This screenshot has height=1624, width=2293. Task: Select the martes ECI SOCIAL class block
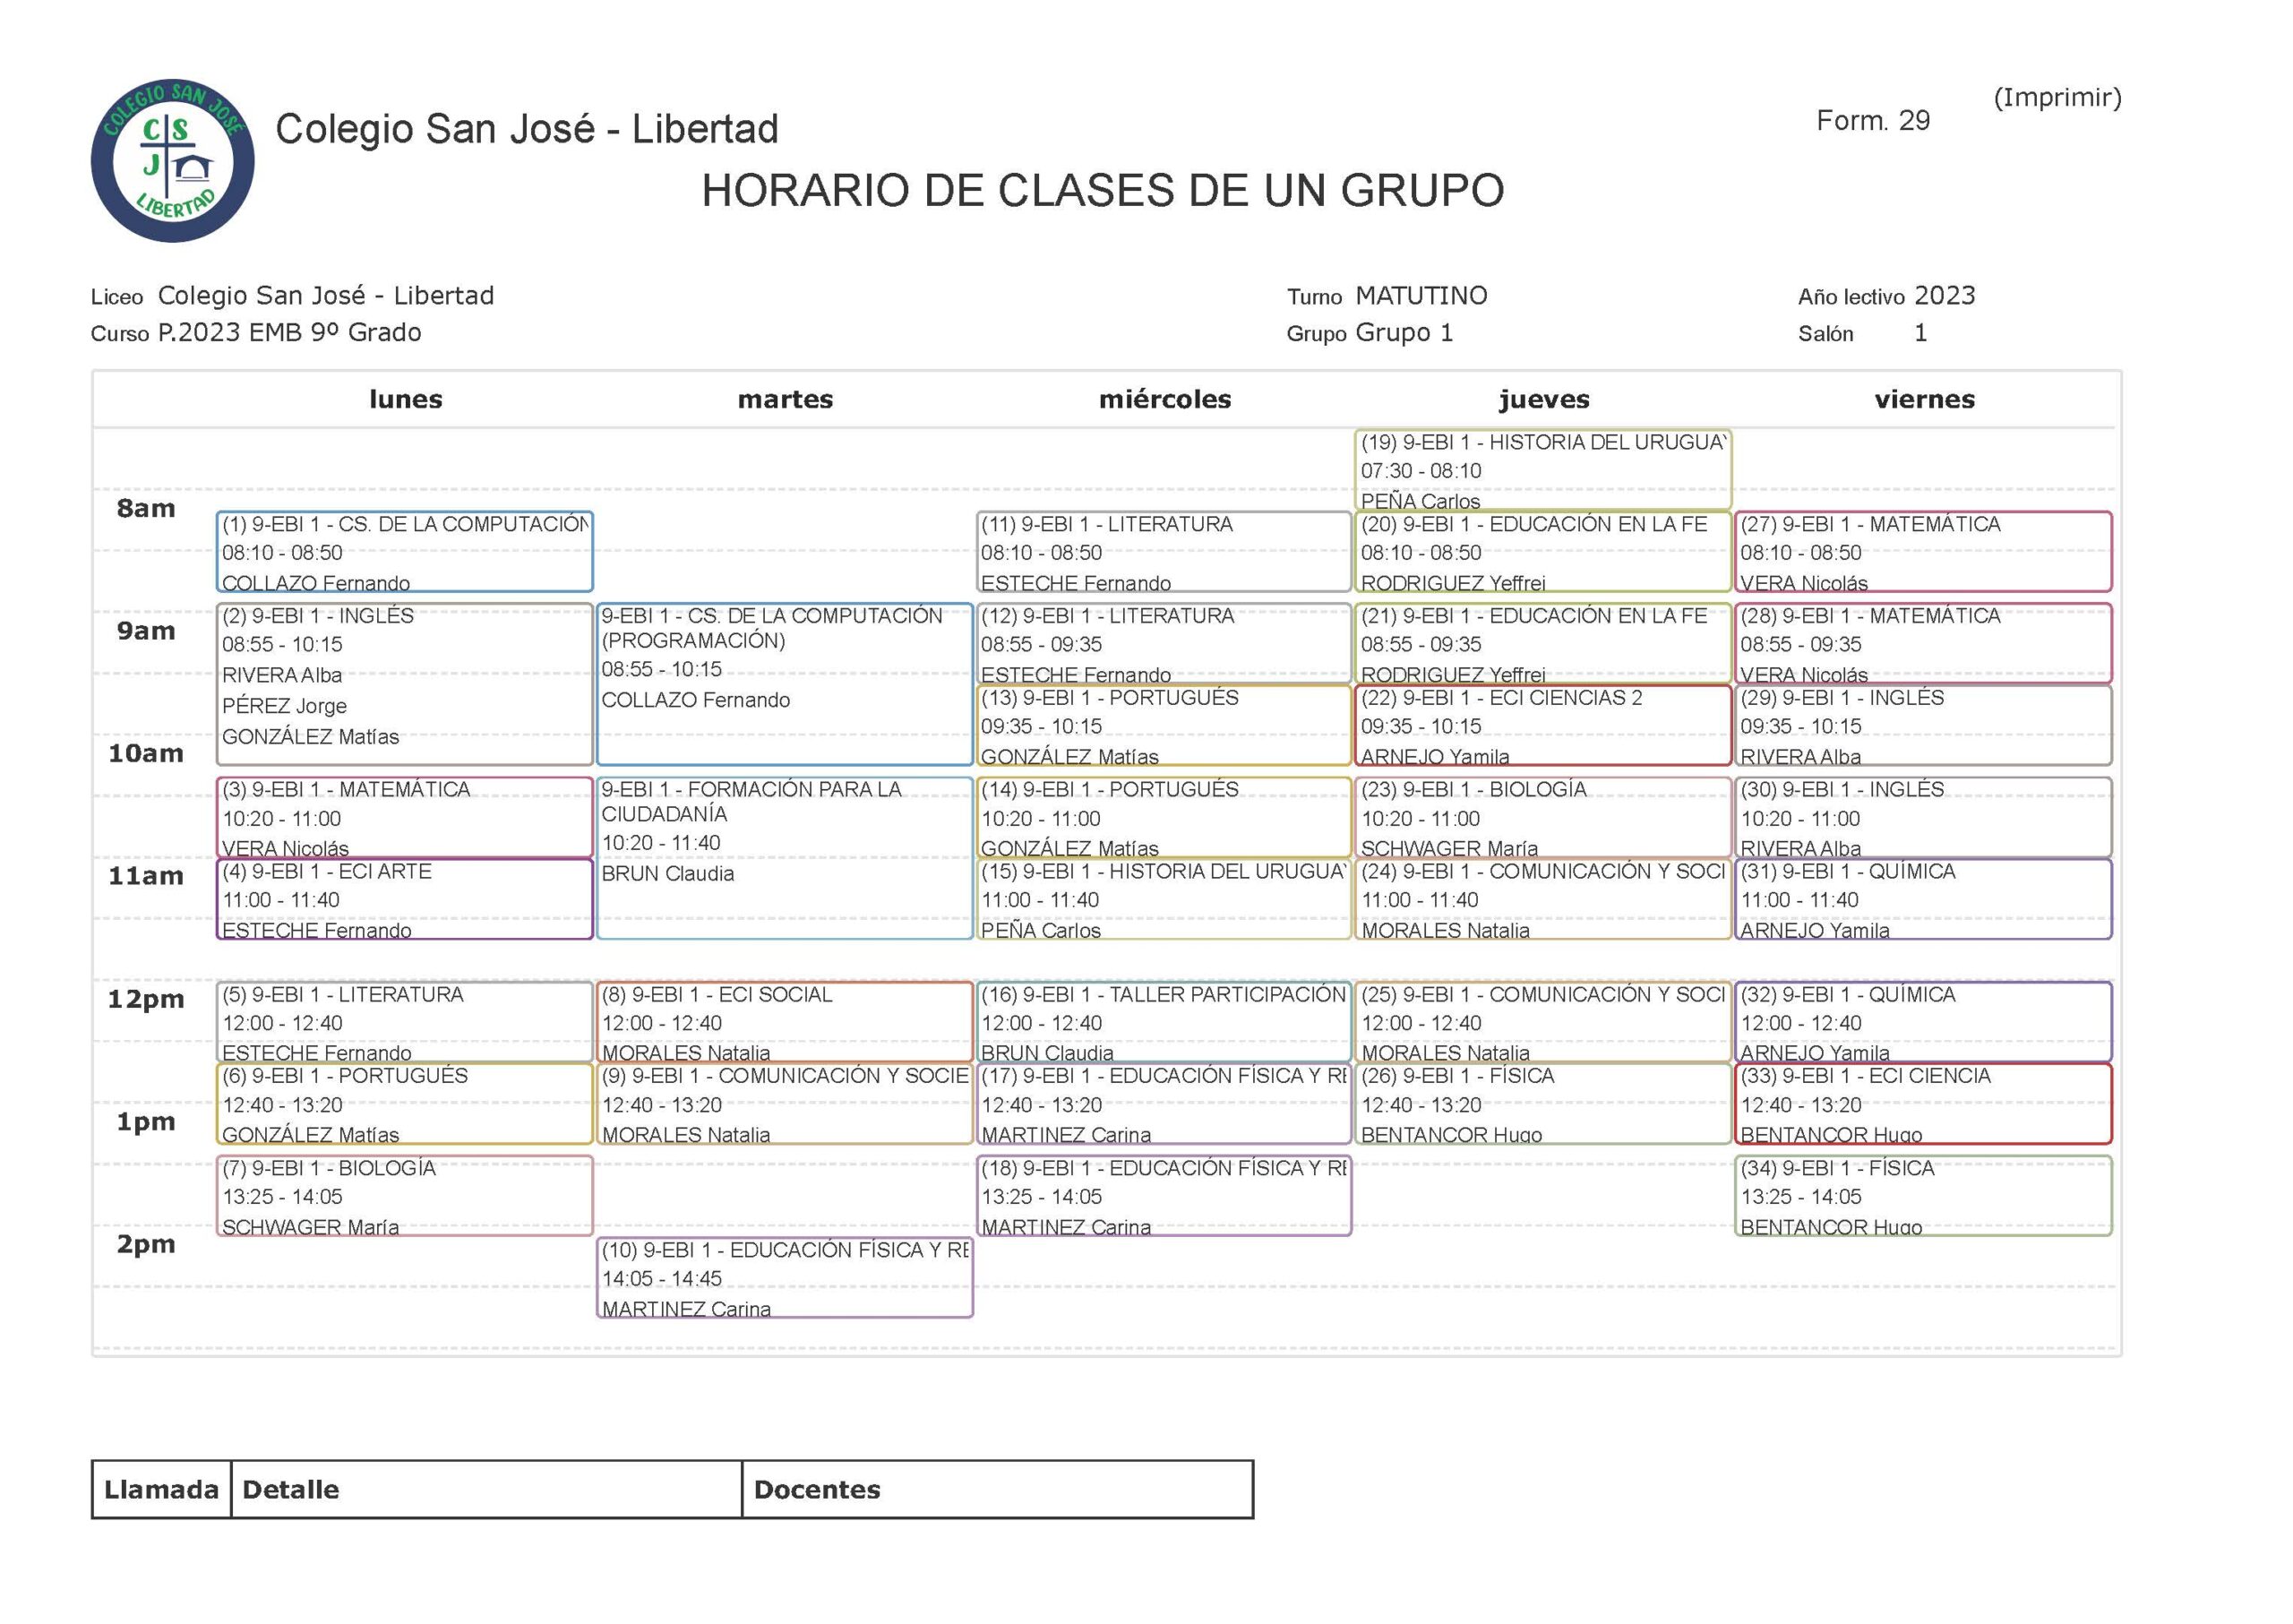click(784, 1022)
